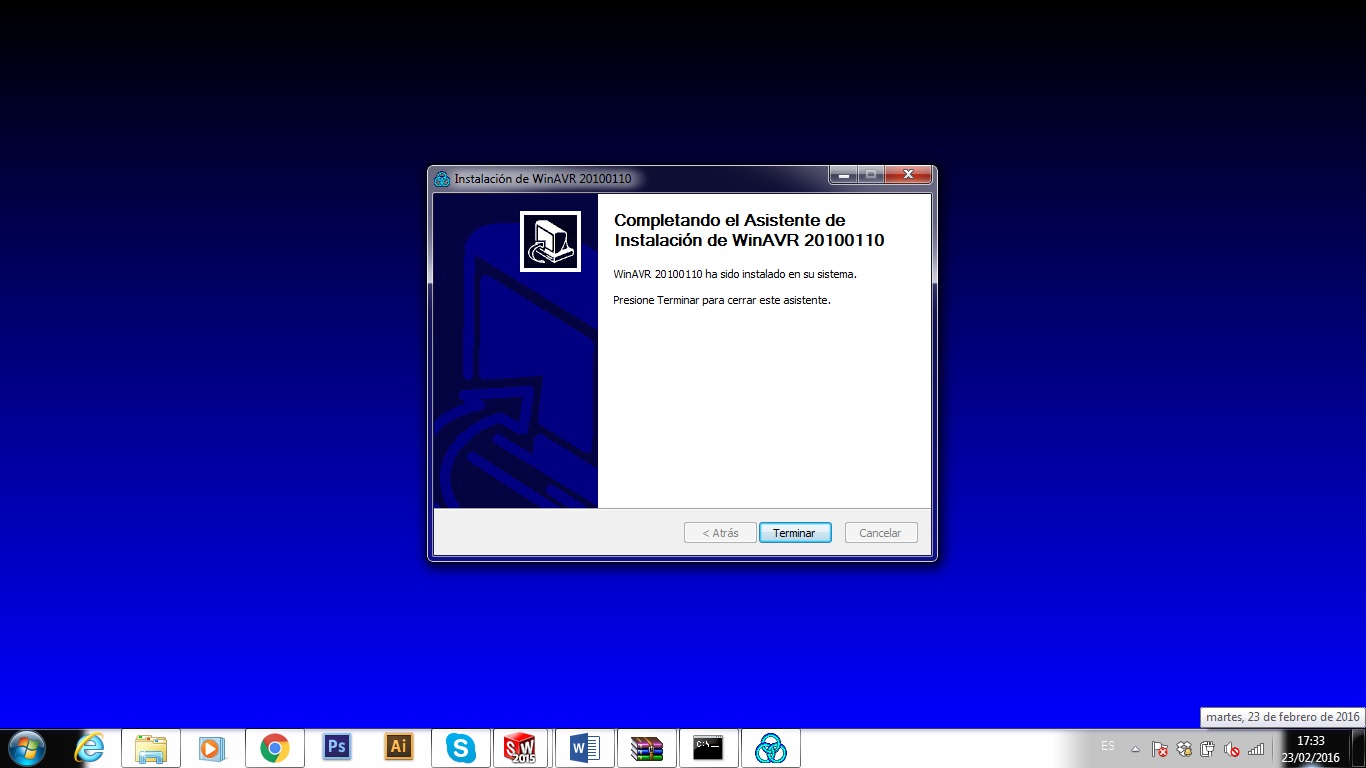
Task: Click the heading 'Completando el Asistente de Instalación'
Action: point(749,230)
